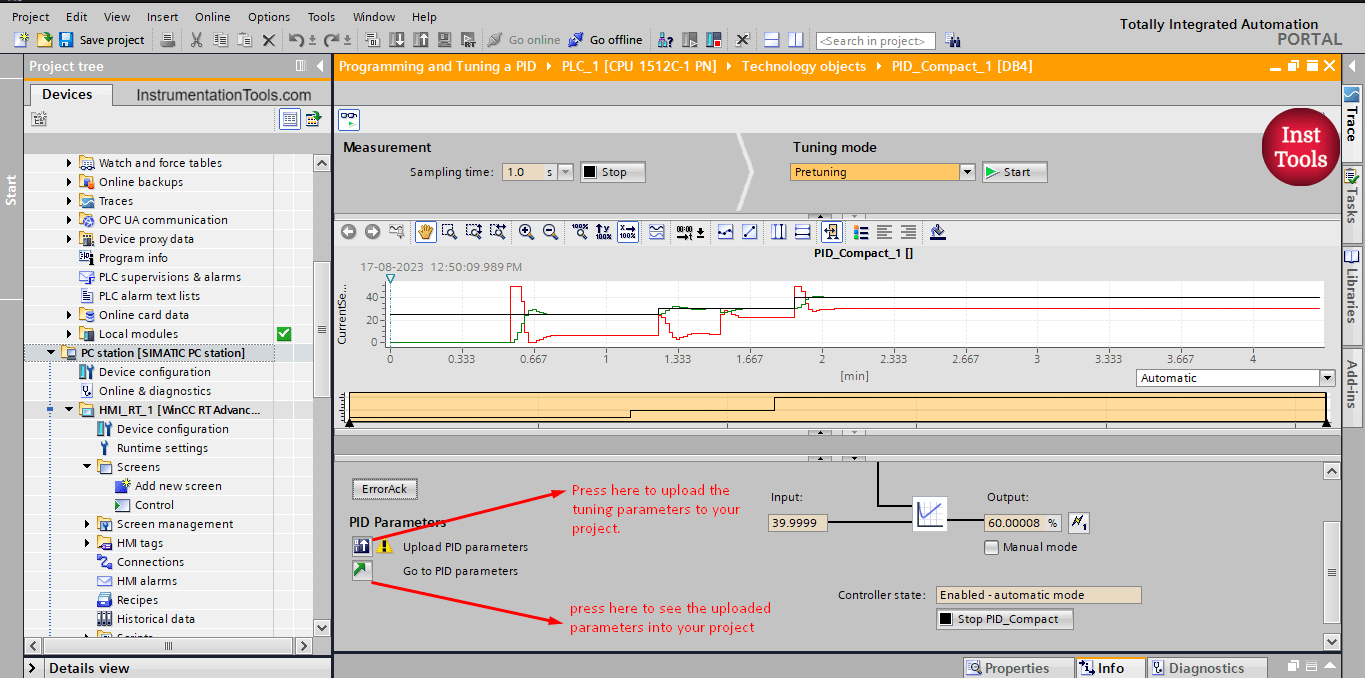Select the pan/move tool in the trend toolbar
This screenshot has height=678, width=1365.
(x=425, y=231)
